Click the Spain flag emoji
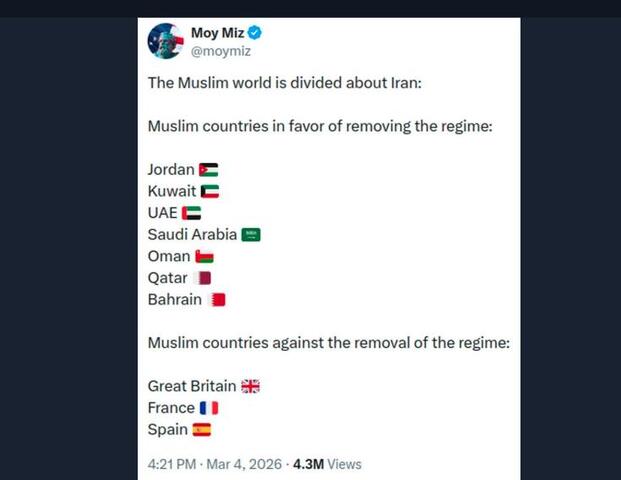The image size is (621, 480). pyautogui.click(x=202, y=430)
